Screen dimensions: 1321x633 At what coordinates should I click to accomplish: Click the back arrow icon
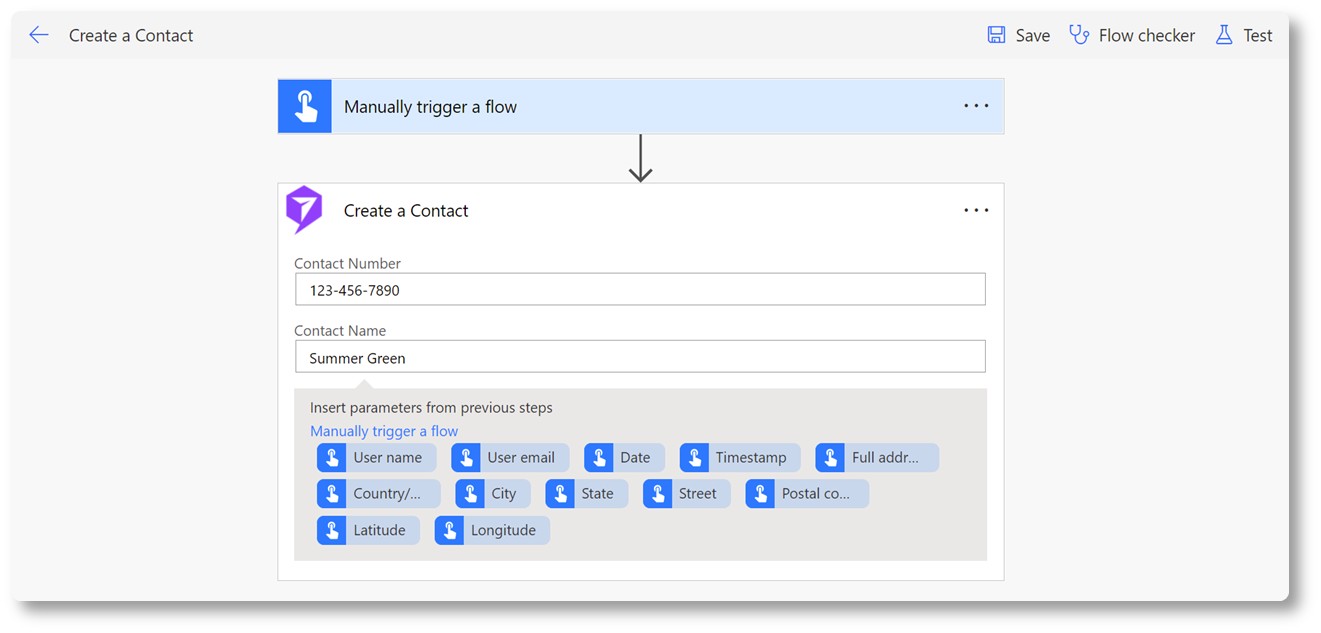[39, 35]
